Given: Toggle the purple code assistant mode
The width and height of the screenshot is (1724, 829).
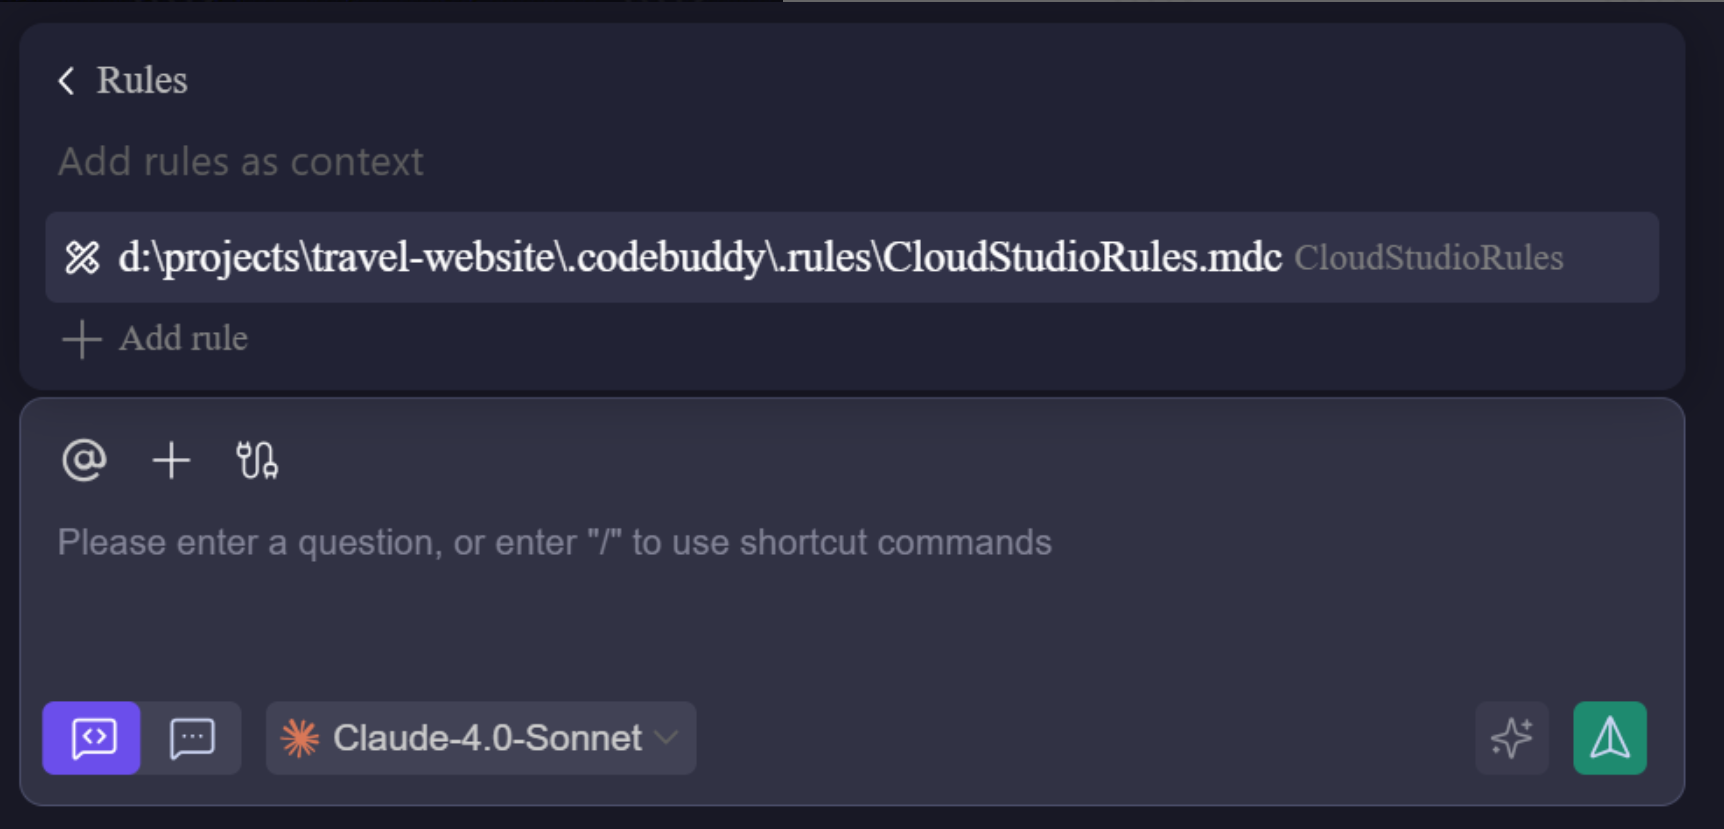Looking at the screenshot, I should (91, 739).
